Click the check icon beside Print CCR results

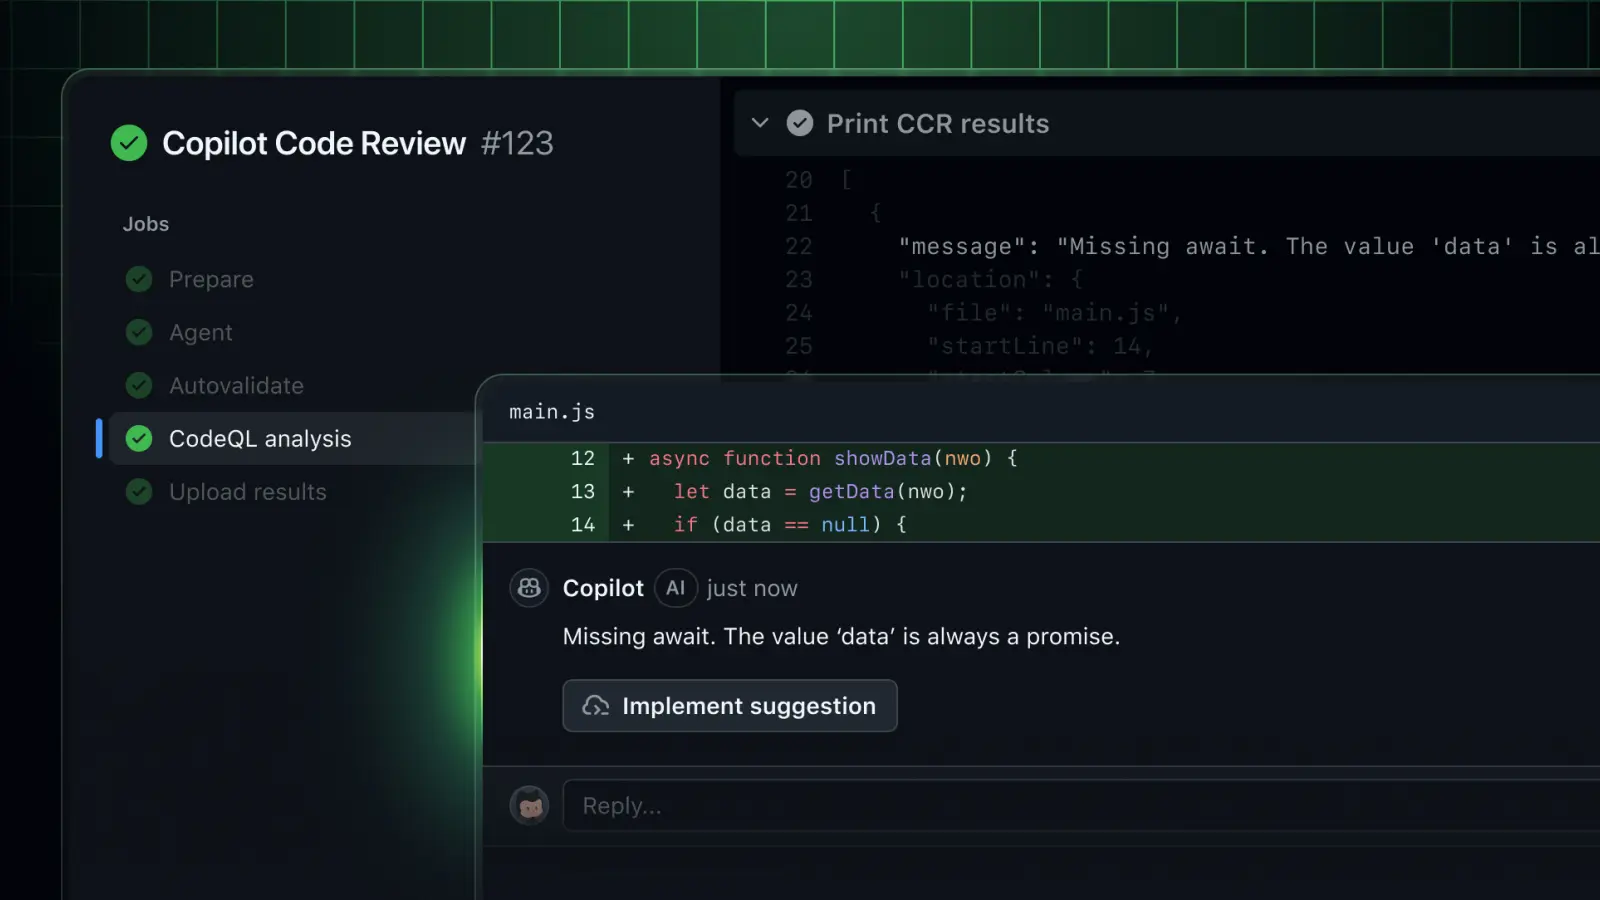[x=800, y=123]
